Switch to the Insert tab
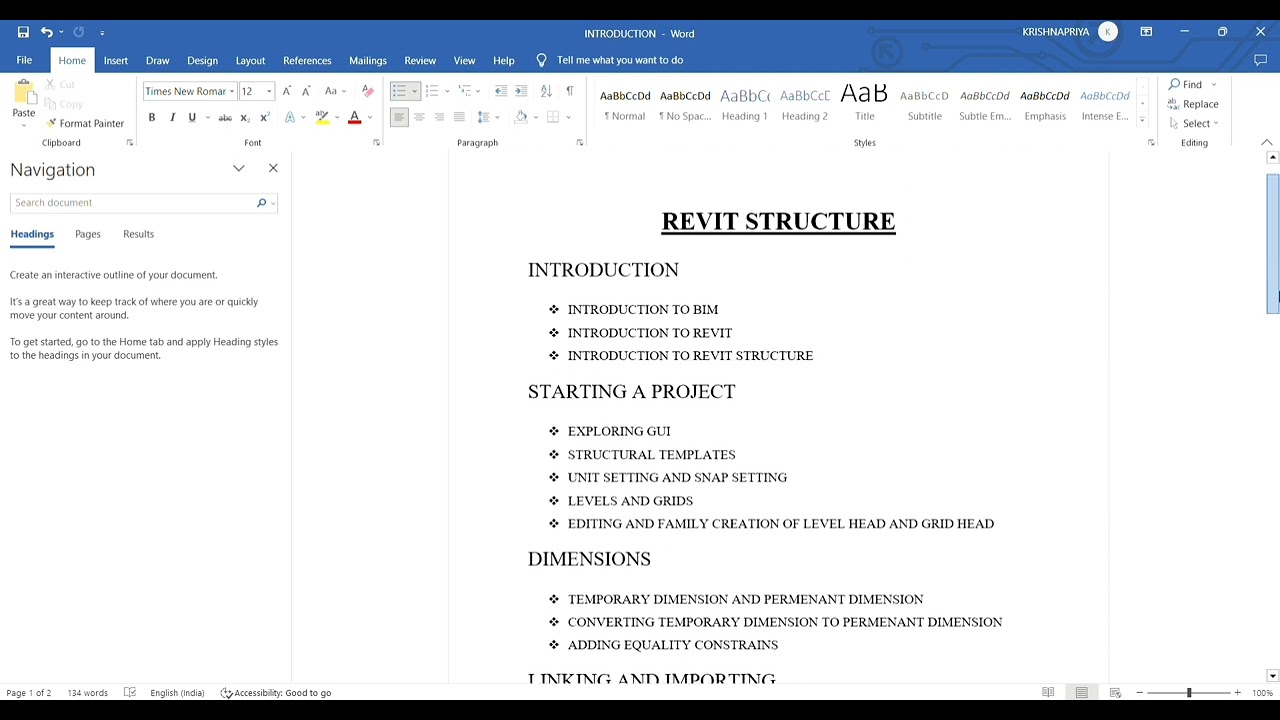 point(116,60)
